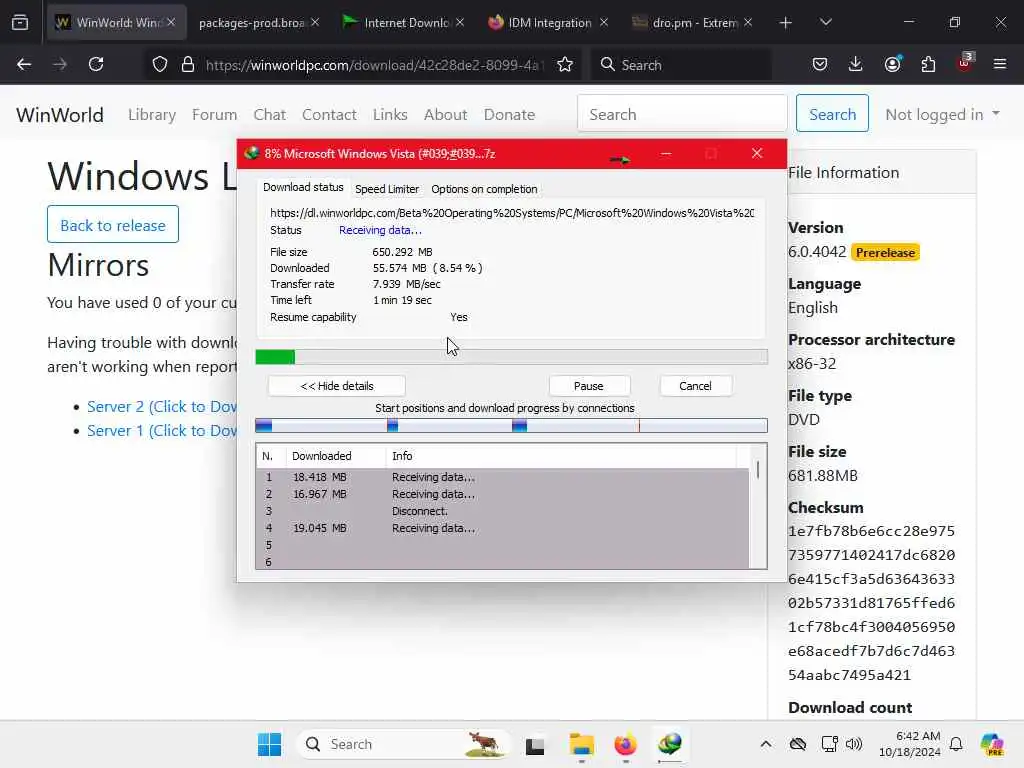Show hidden system tray icons
The width and height of the screenshot is (1024, 768).
(x=766, y=744)
